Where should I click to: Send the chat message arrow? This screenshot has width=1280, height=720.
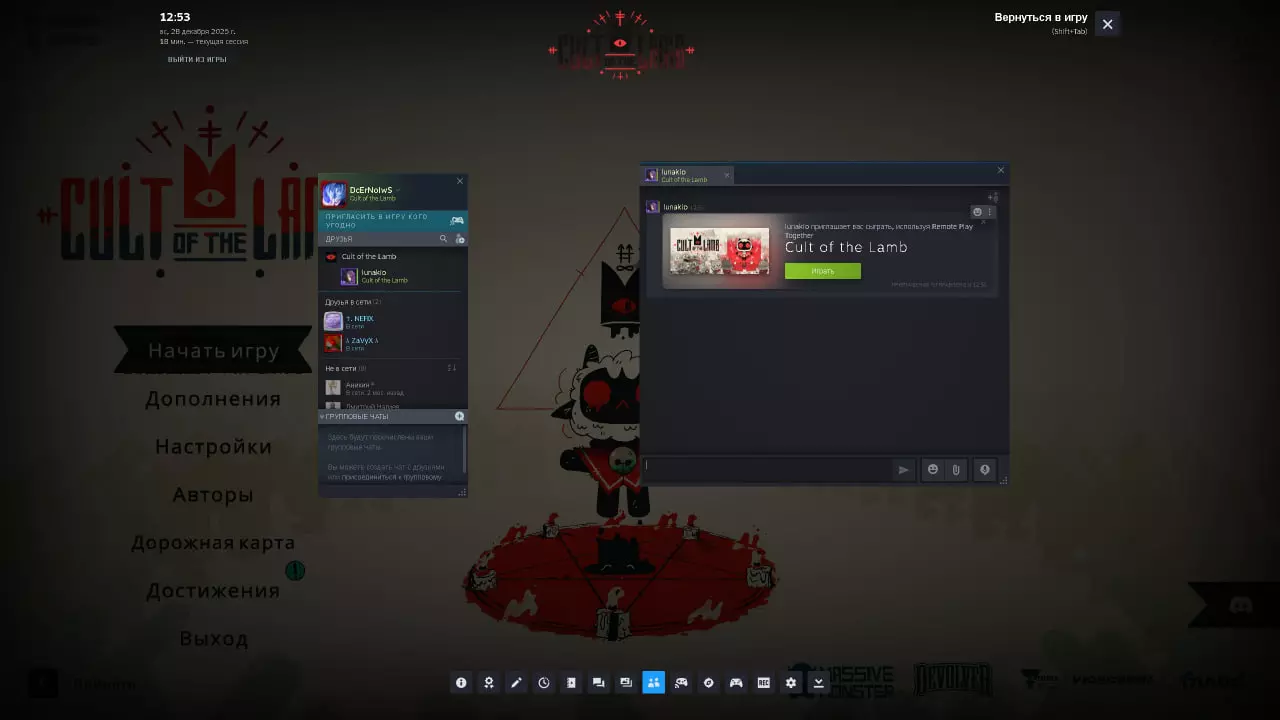pos(904,469)
